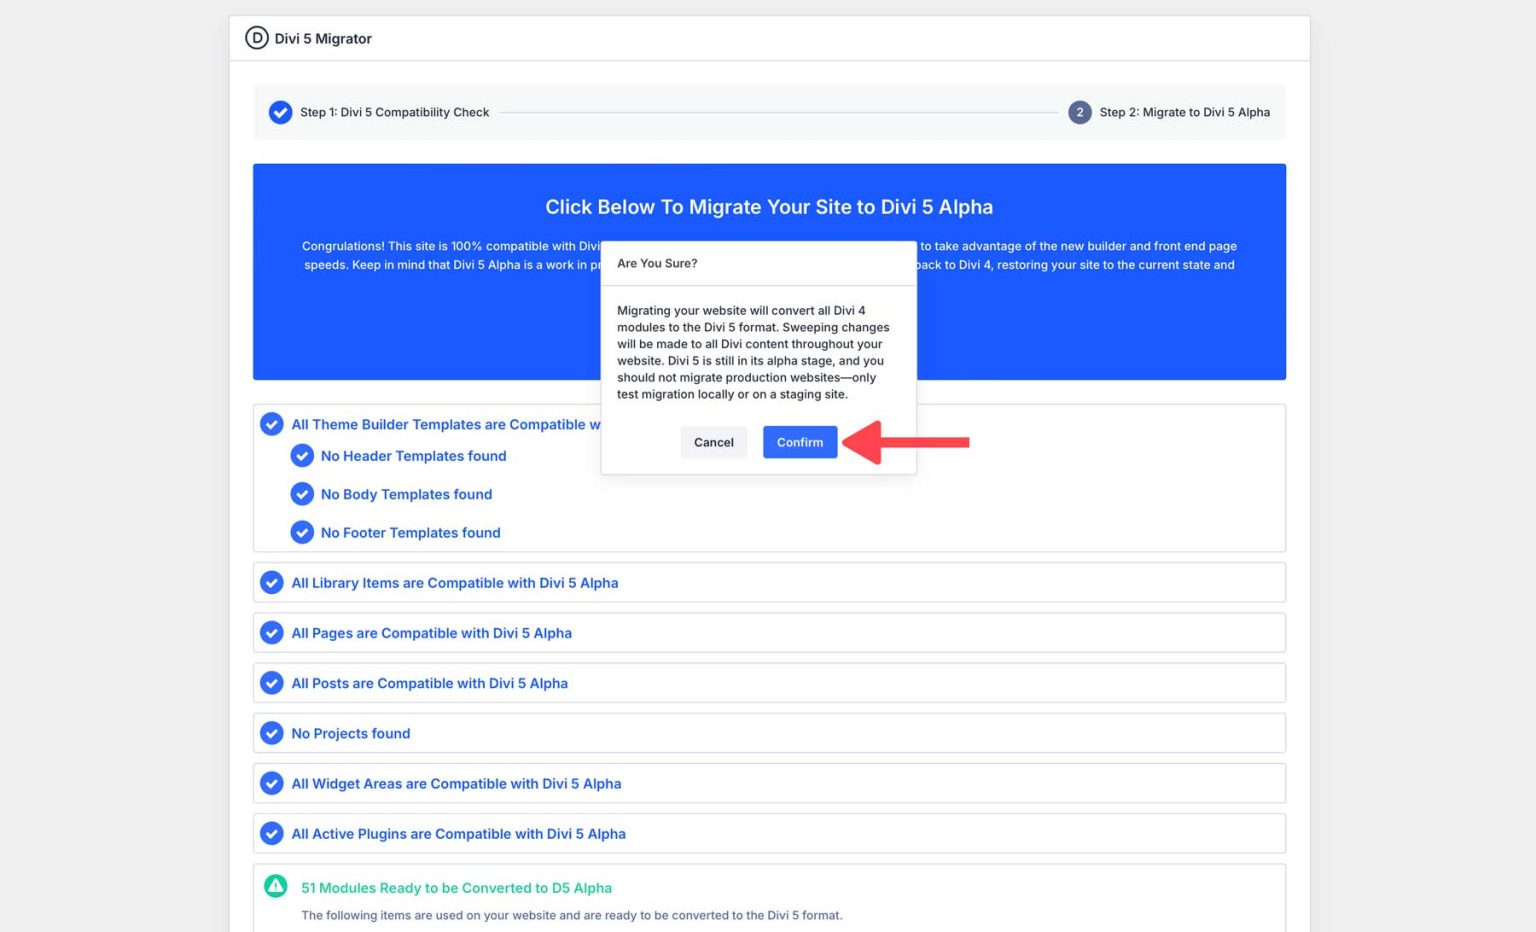Click the Are You Sure dialog title
Image resolution: width=1536 pixels, height=932 pixels.
coord(657,263)
